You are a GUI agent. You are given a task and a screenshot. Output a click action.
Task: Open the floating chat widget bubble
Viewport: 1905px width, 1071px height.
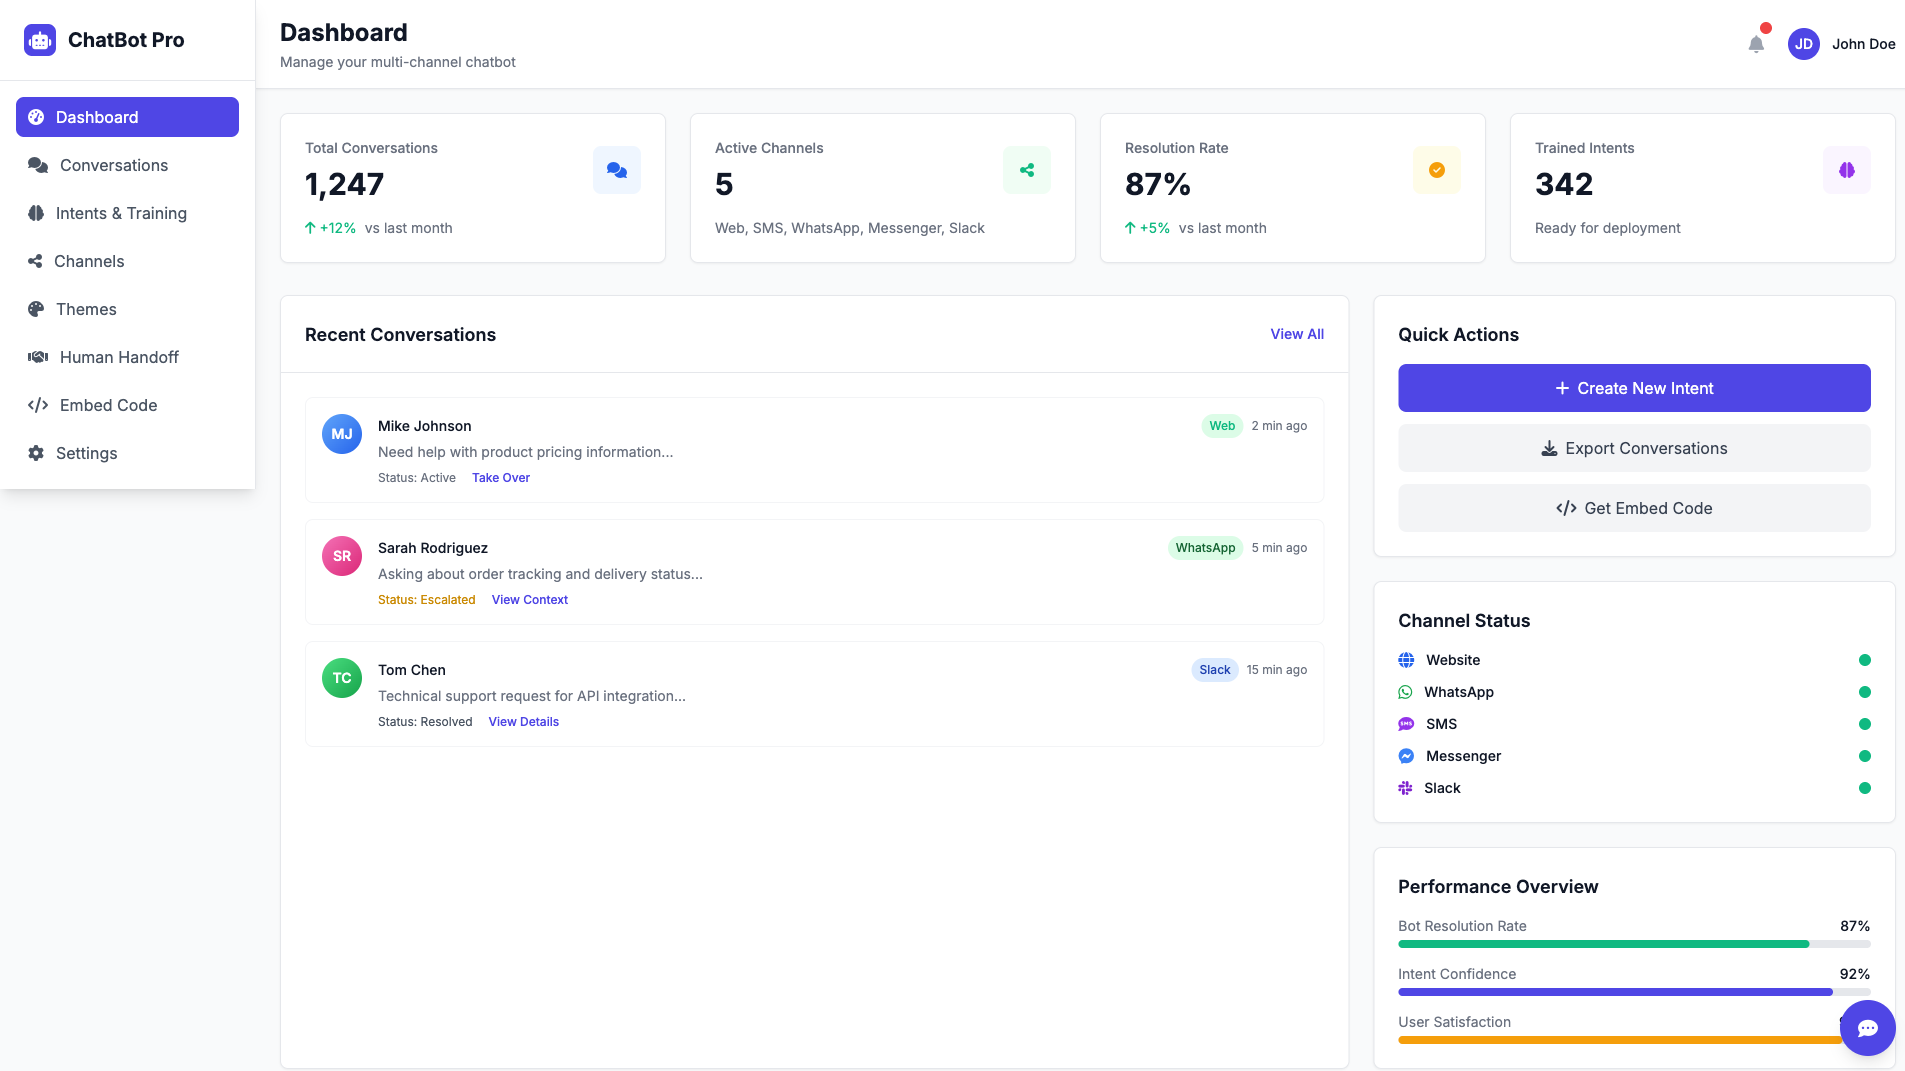[1866, 1028]
